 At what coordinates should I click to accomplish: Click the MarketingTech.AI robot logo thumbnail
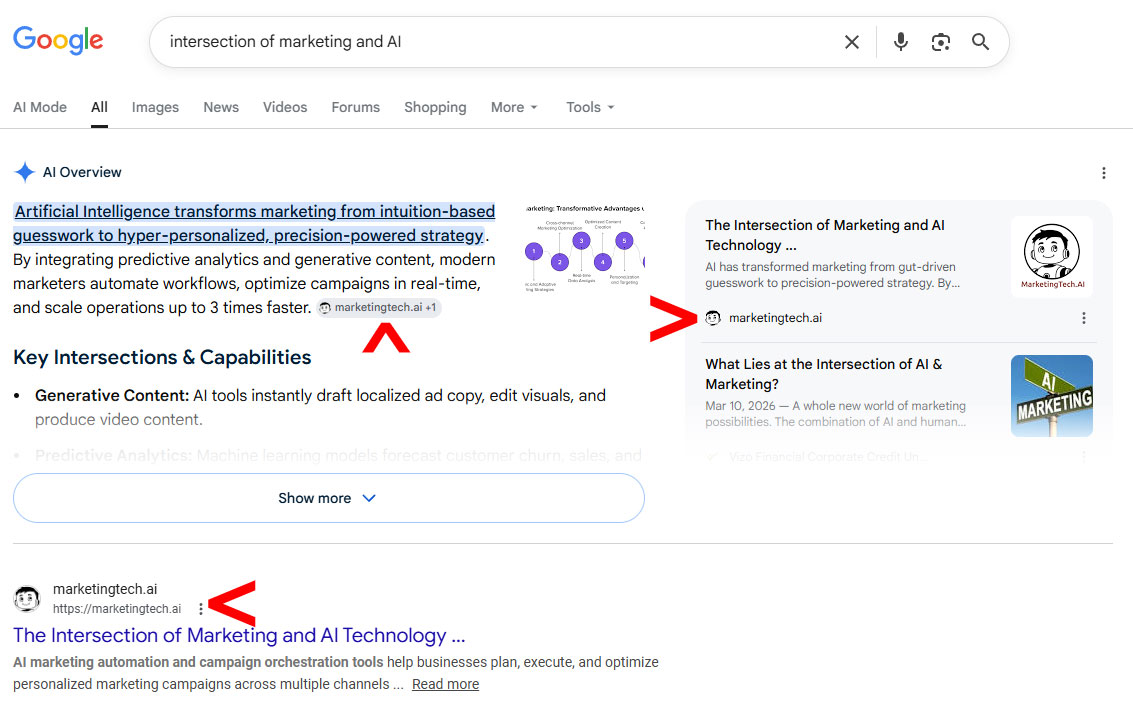pos(1051,257)
